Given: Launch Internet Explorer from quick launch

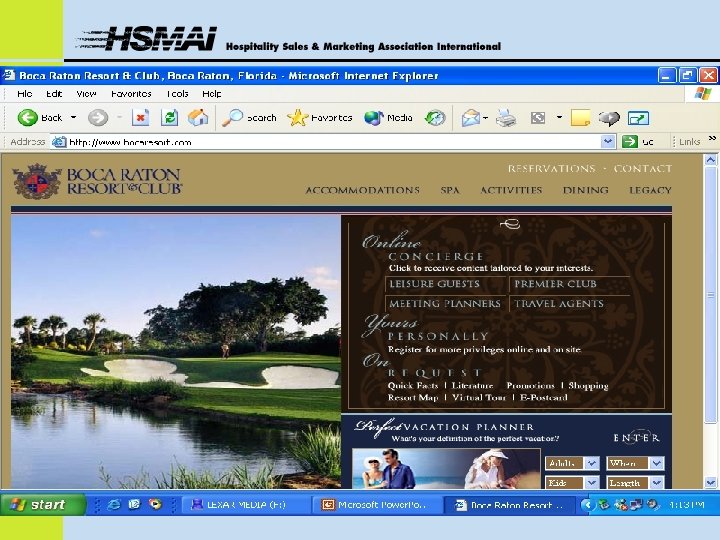Looking at the screenshot, I should click(x=113, y=505).
